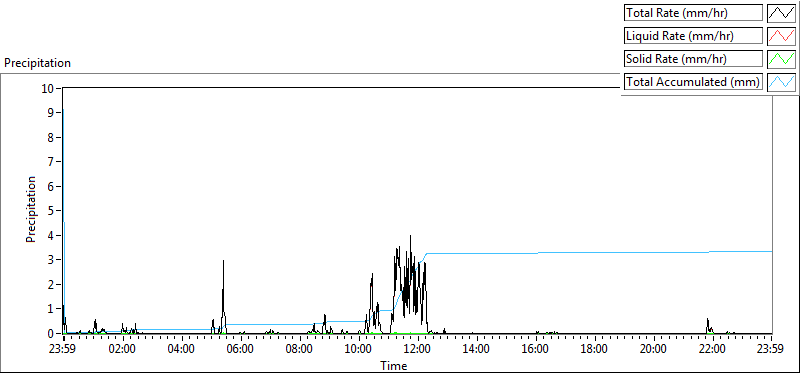
Task: Click the Precipitation chart title
Action: (37, 63)
